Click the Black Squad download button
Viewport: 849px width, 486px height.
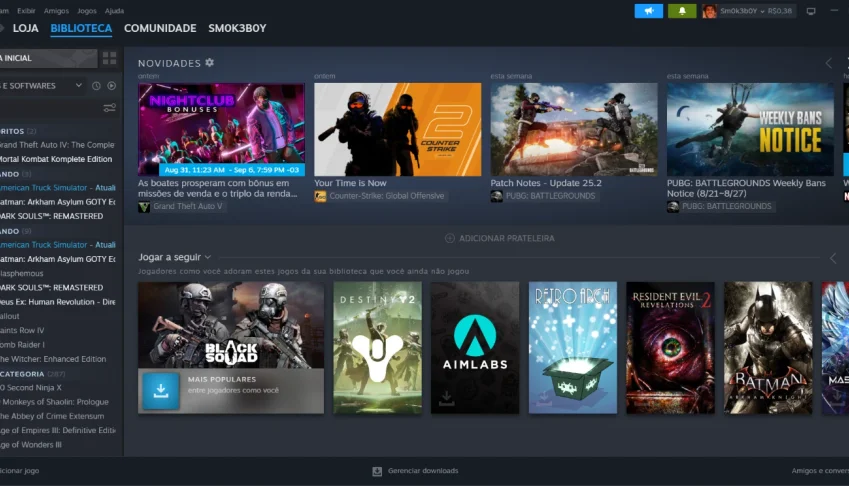pos(161,391)
